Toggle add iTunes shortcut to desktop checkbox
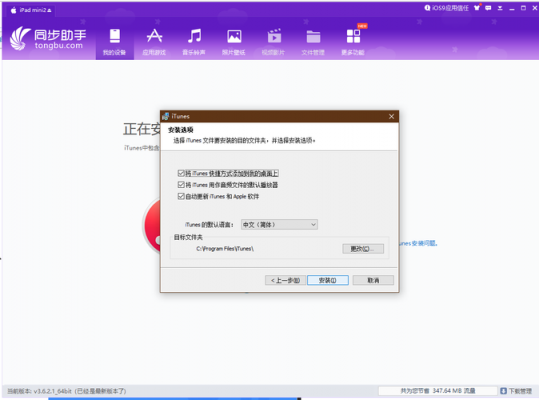The height and width of the screenshot is (400, 539). (181, 173)
